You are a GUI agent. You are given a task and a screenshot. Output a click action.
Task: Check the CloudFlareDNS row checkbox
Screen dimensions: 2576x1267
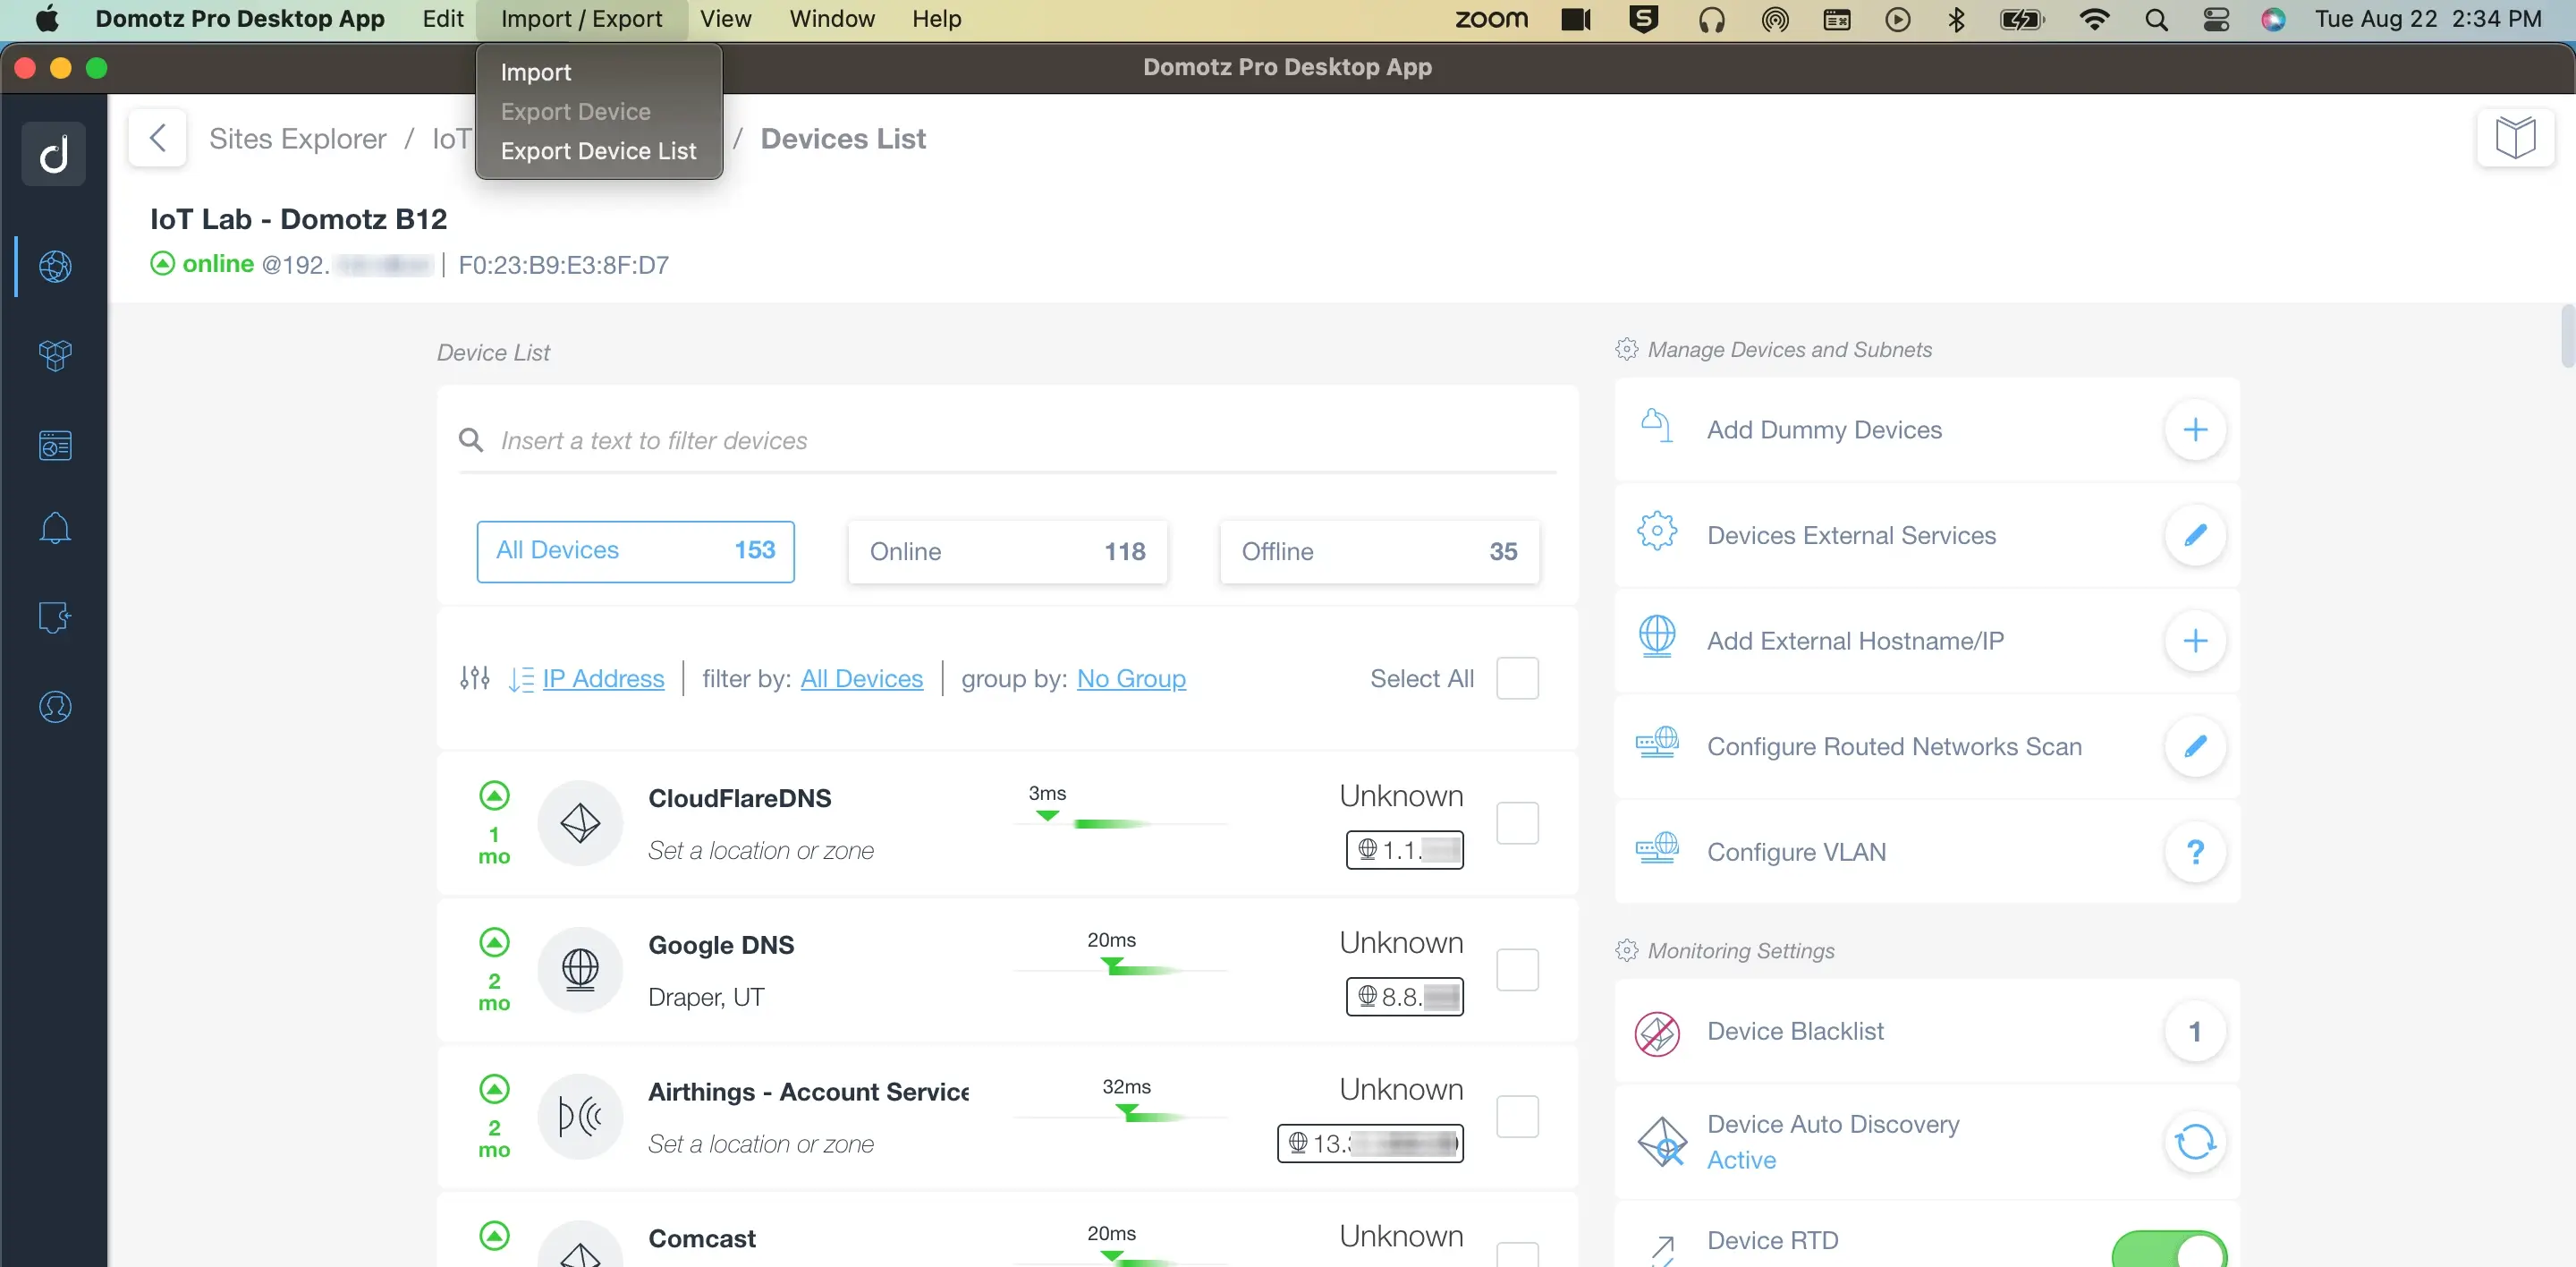click(x=1516, y=823)
